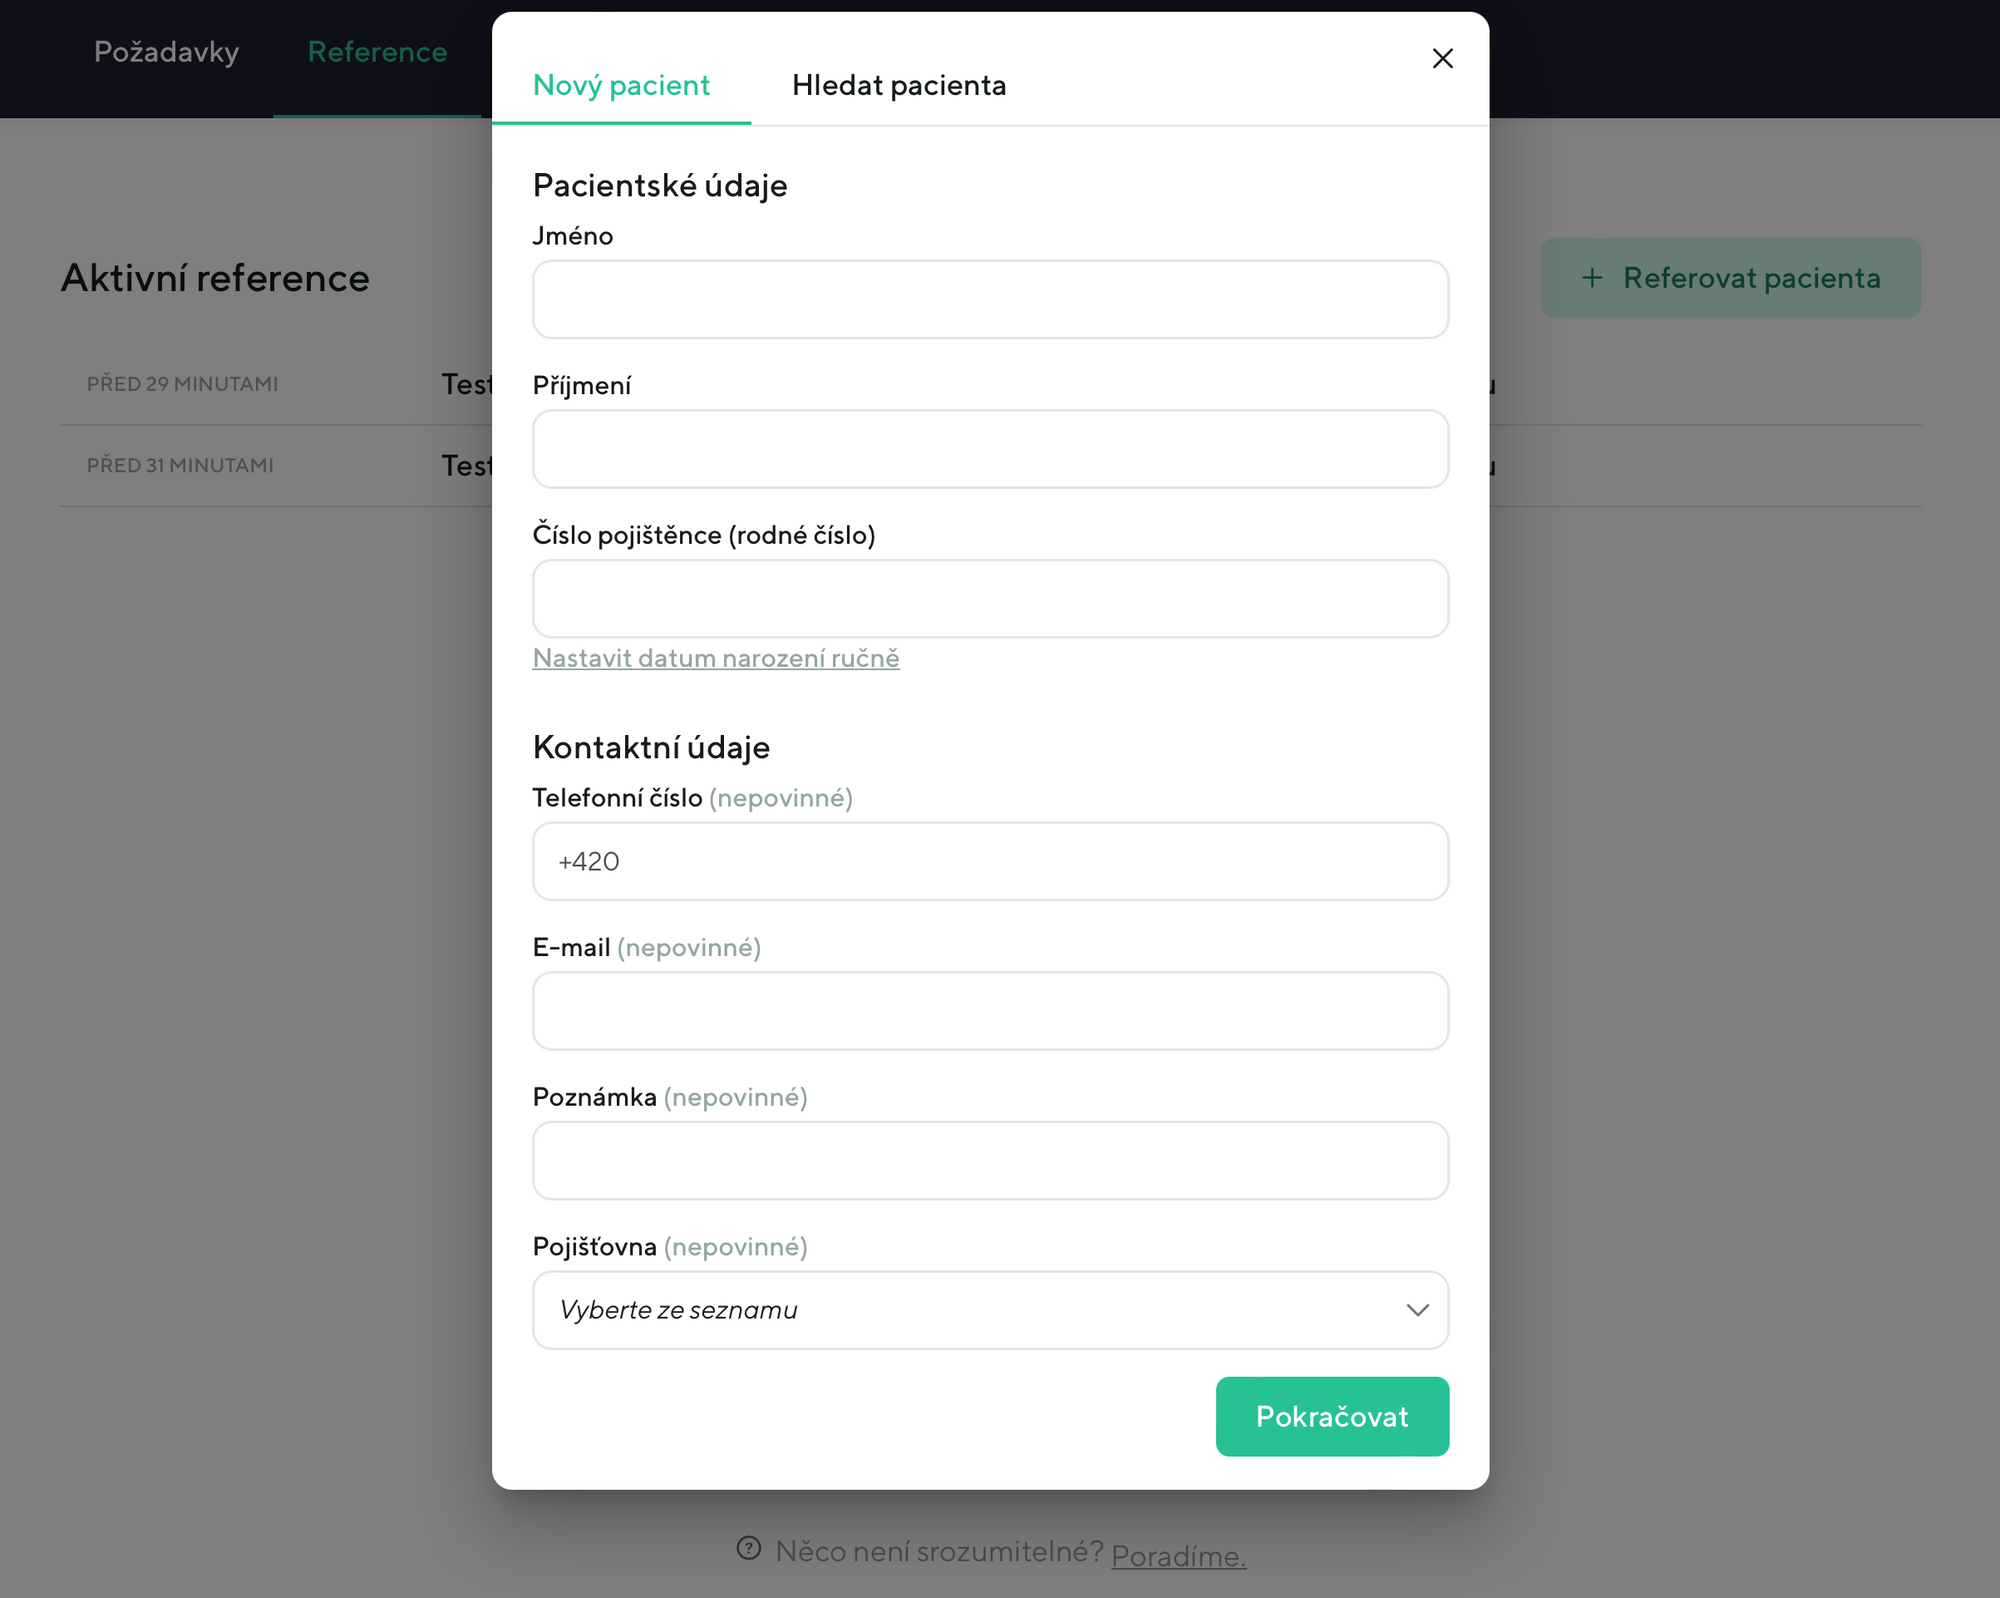Click Nastavit datum narození ručně link
Screen dimensions: 2000x1598
point(715,658)
